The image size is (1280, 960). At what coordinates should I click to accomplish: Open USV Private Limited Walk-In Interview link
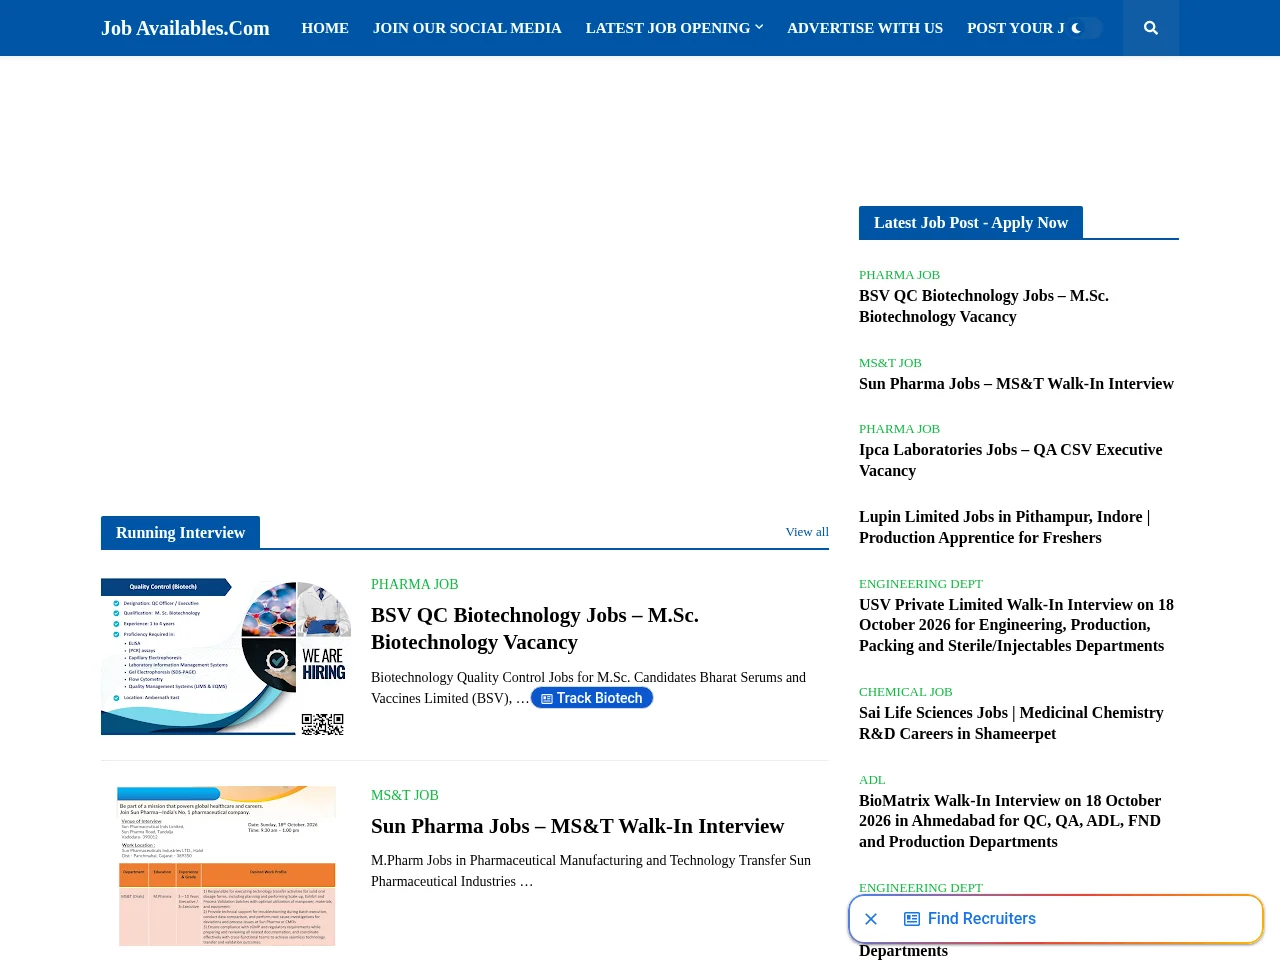pyautogui.click(x=1016, y=625)
